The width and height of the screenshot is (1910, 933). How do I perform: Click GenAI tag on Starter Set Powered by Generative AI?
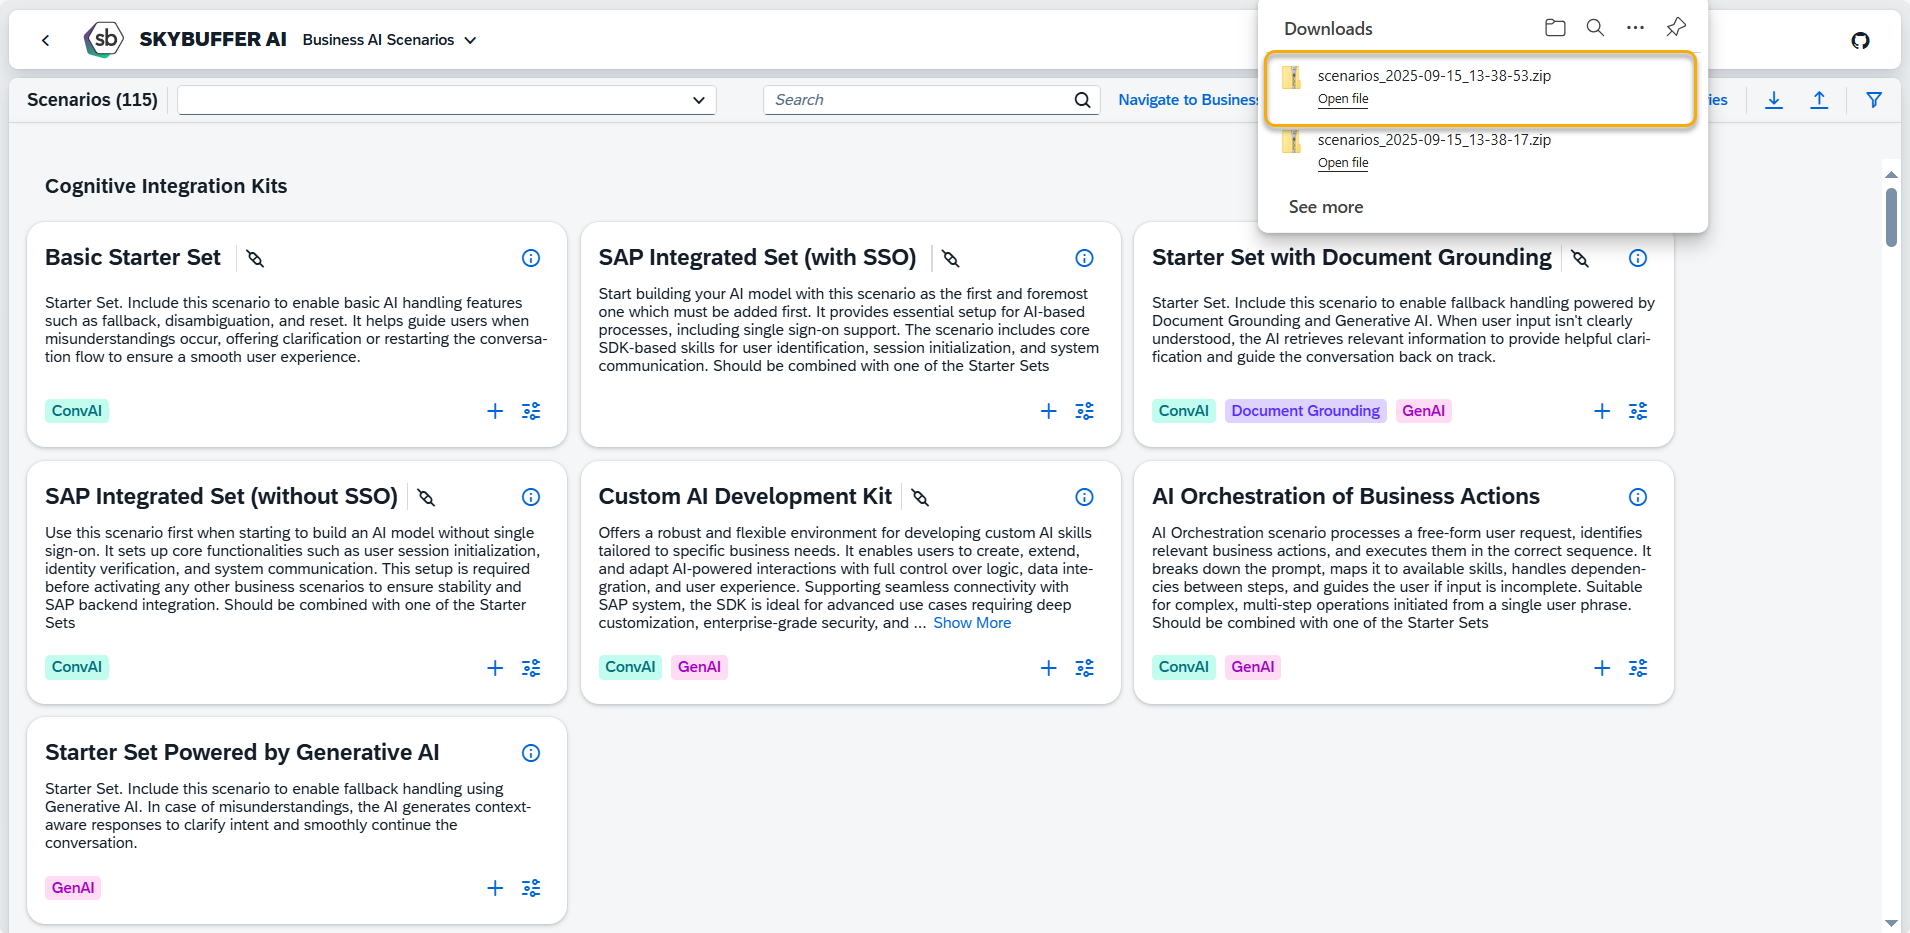click(73, 888)
